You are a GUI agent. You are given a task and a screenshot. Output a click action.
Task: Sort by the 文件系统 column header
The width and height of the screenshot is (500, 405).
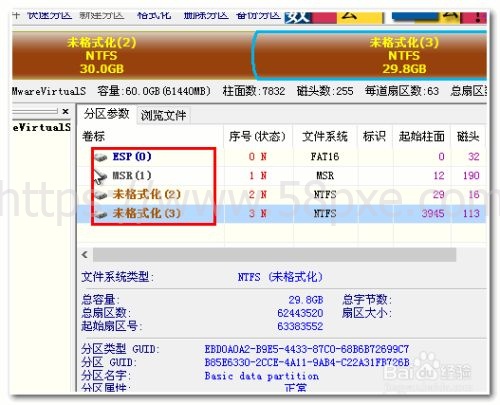tap(325, 136)
